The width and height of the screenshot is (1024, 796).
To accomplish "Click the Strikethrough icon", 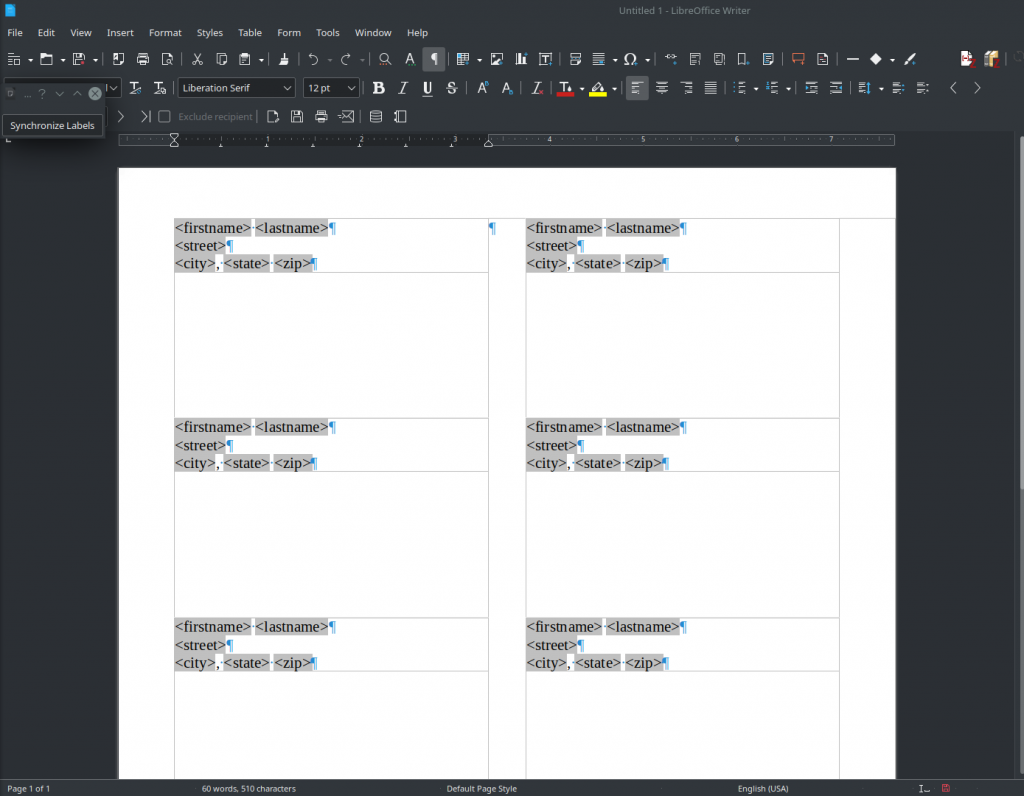I will [x=452, y=88].
